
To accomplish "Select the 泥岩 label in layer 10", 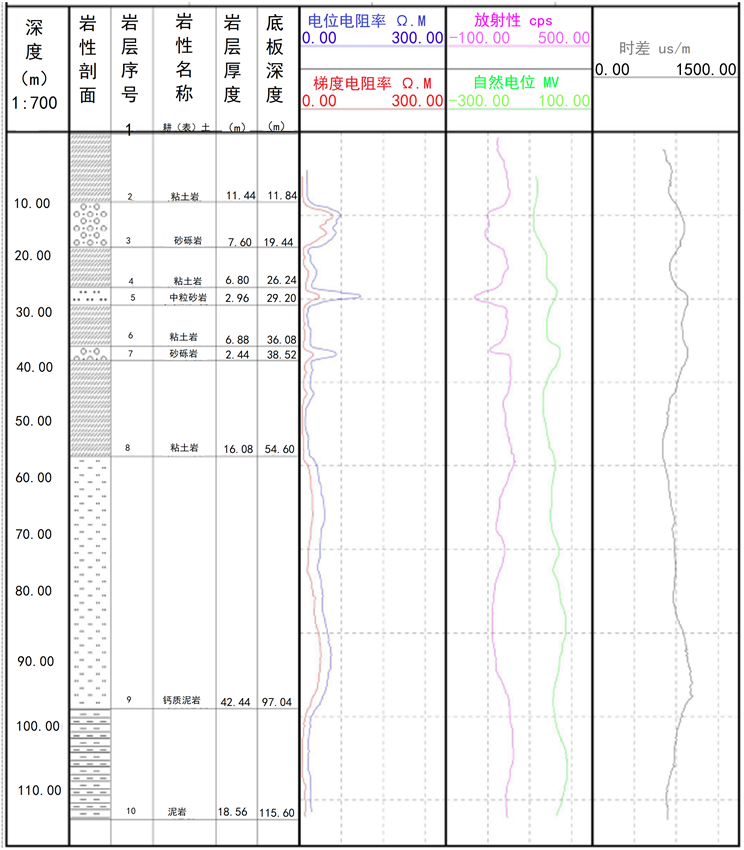I will (177, 811).
